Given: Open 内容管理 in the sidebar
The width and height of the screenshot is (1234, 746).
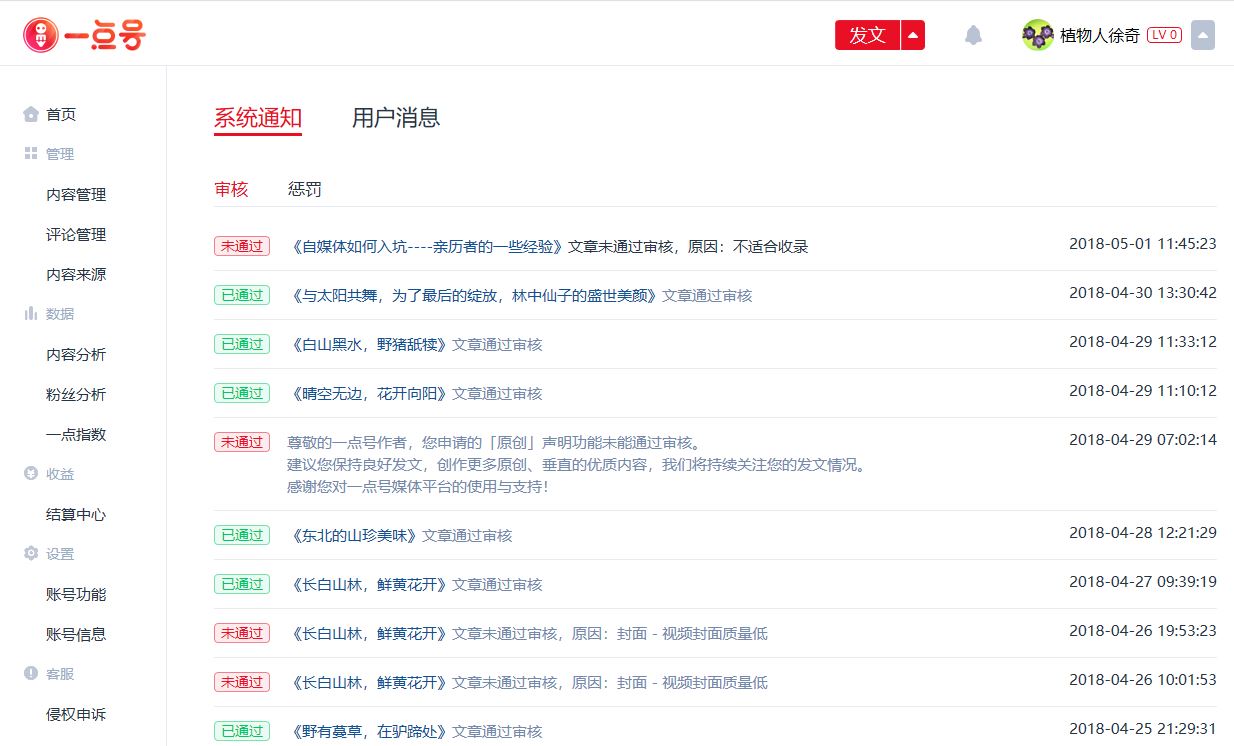Looking at the screenshot, I should [x=76, y=194].
